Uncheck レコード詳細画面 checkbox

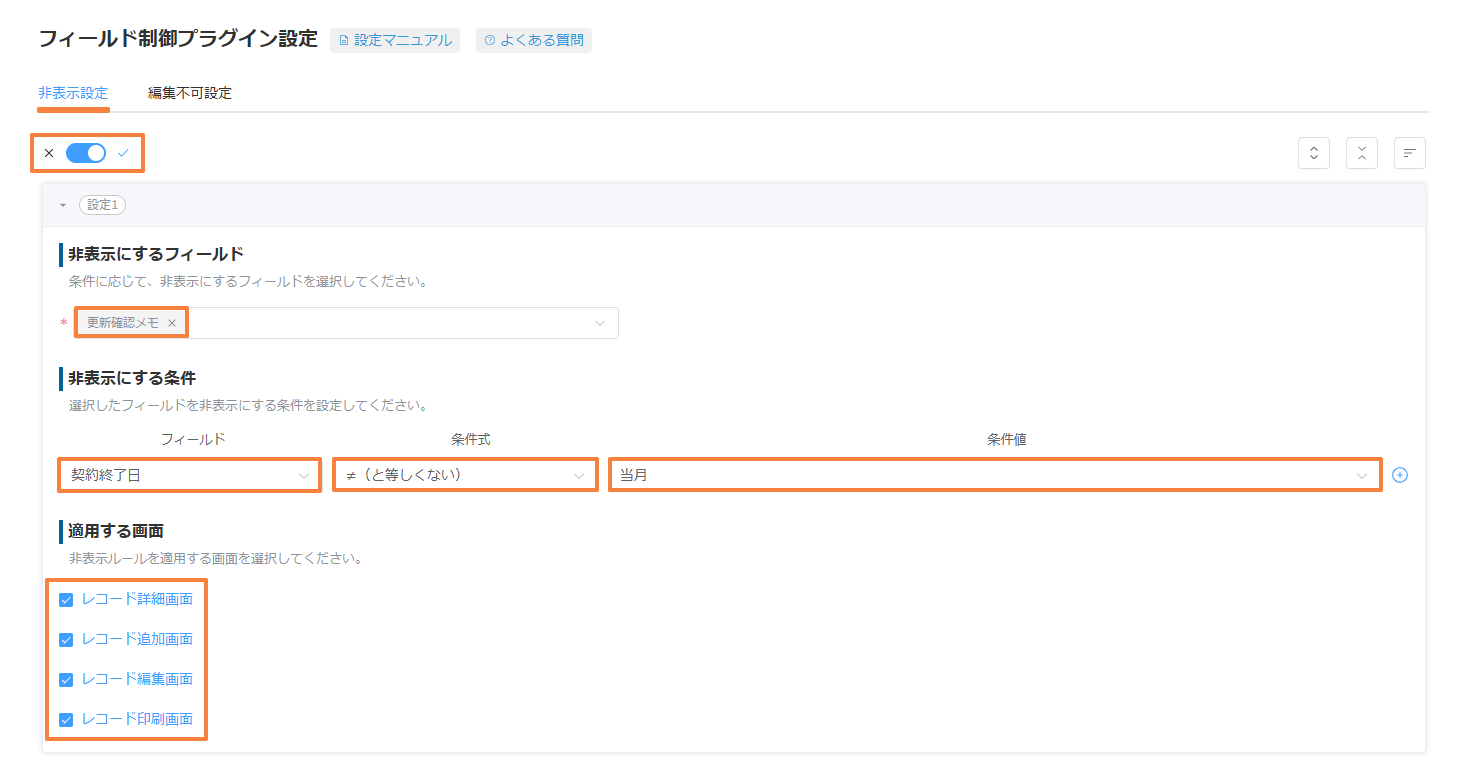(x=66, y=600)
